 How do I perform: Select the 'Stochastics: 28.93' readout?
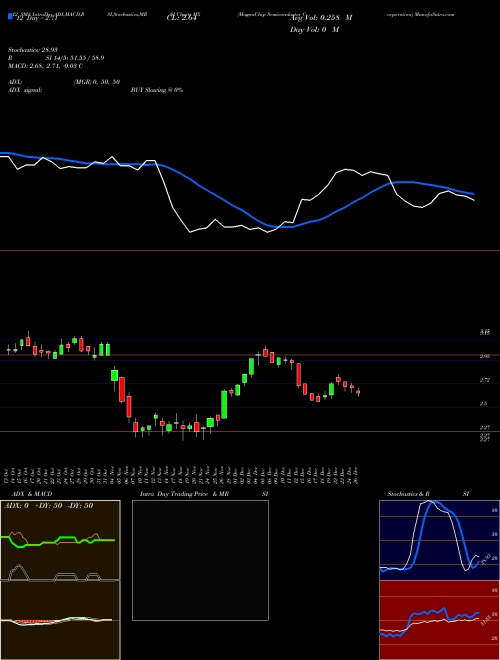pyautogui.click(x=32, y=50)
